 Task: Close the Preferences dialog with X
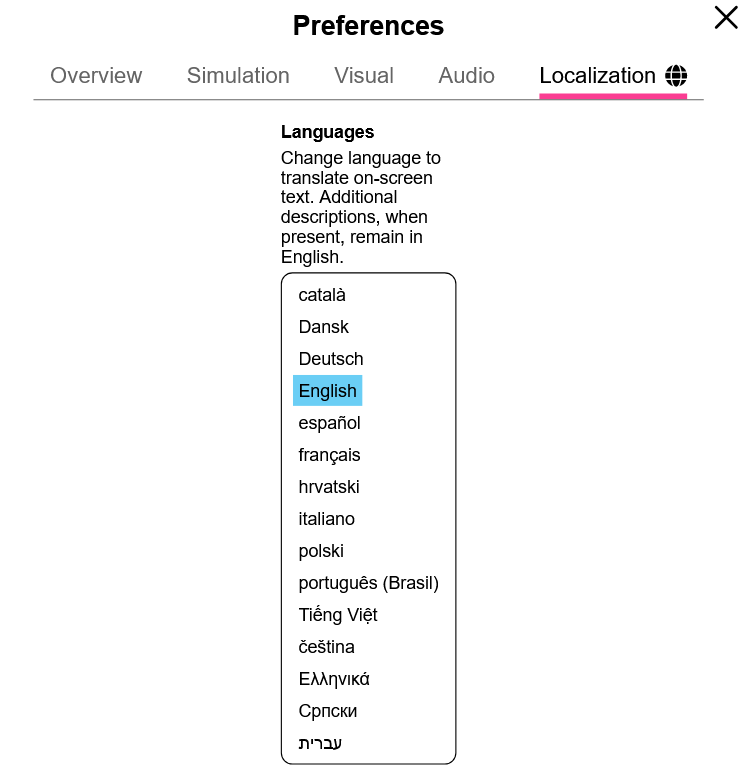coord(726,18)
